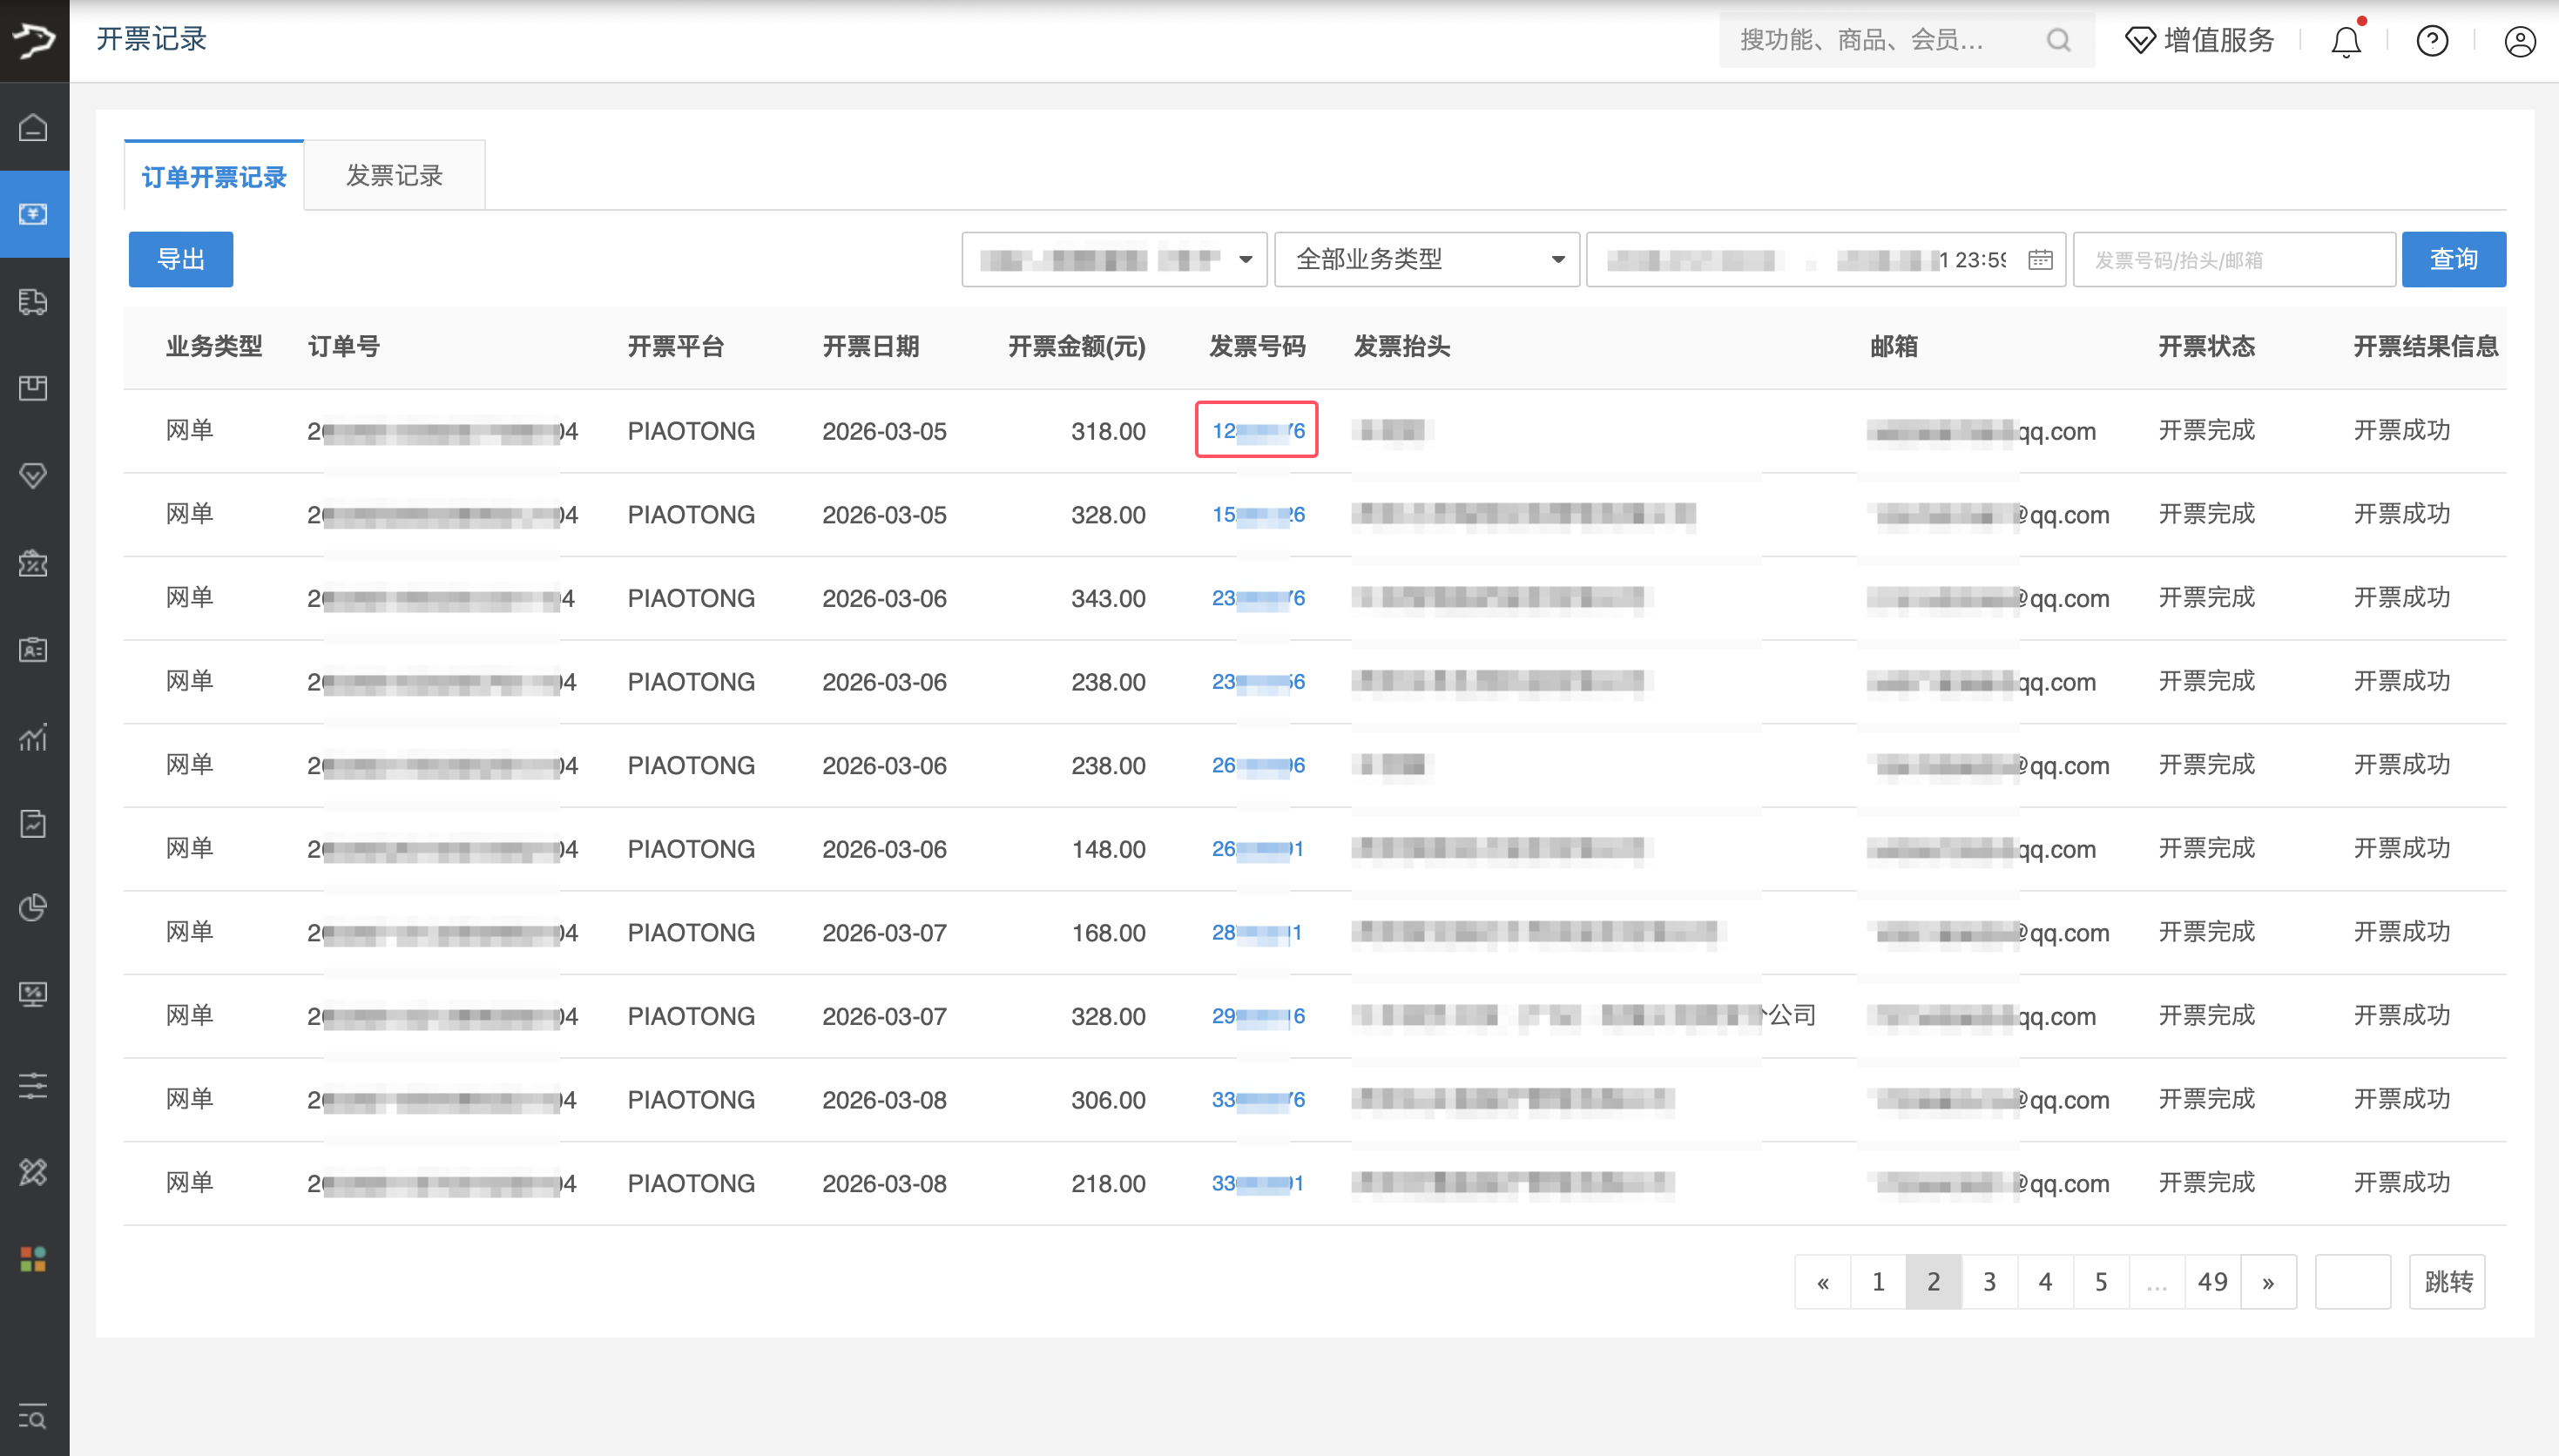
Task: Expand the 全部业务类型 dropdown
Action: pos(1427,259)
